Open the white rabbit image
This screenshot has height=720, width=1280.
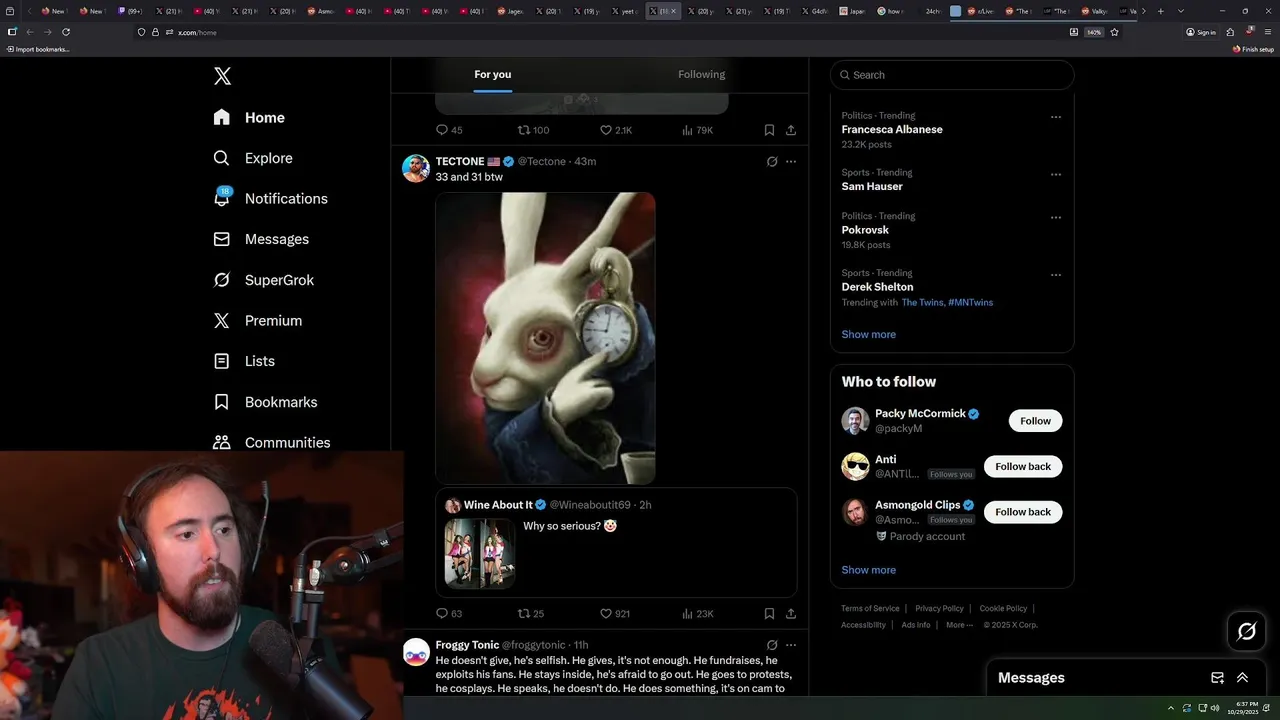[x=545, y=338]
